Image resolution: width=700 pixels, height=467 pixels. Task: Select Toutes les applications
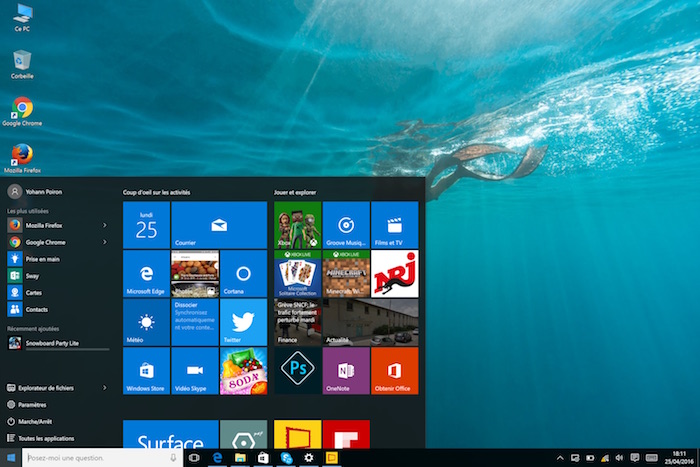coord(46,438)
